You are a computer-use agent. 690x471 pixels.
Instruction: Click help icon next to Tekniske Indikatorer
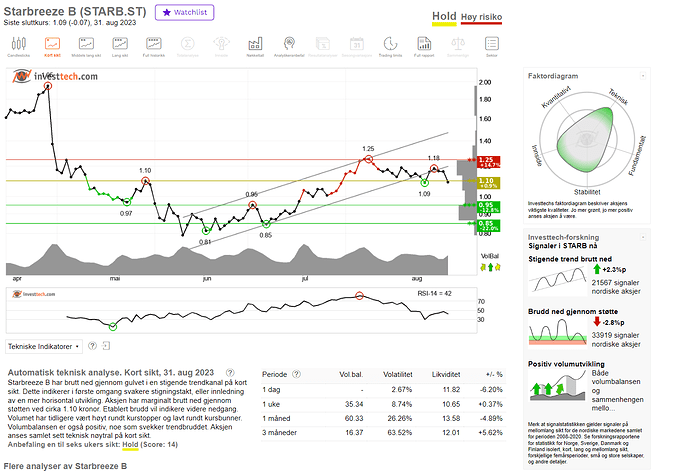92,346
